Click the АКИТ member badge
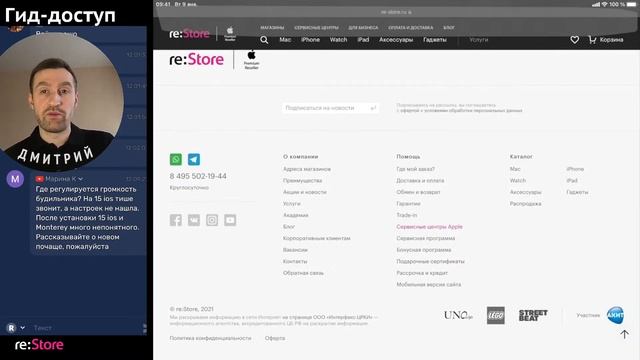640x360 pixels. [x=615, y=315]
